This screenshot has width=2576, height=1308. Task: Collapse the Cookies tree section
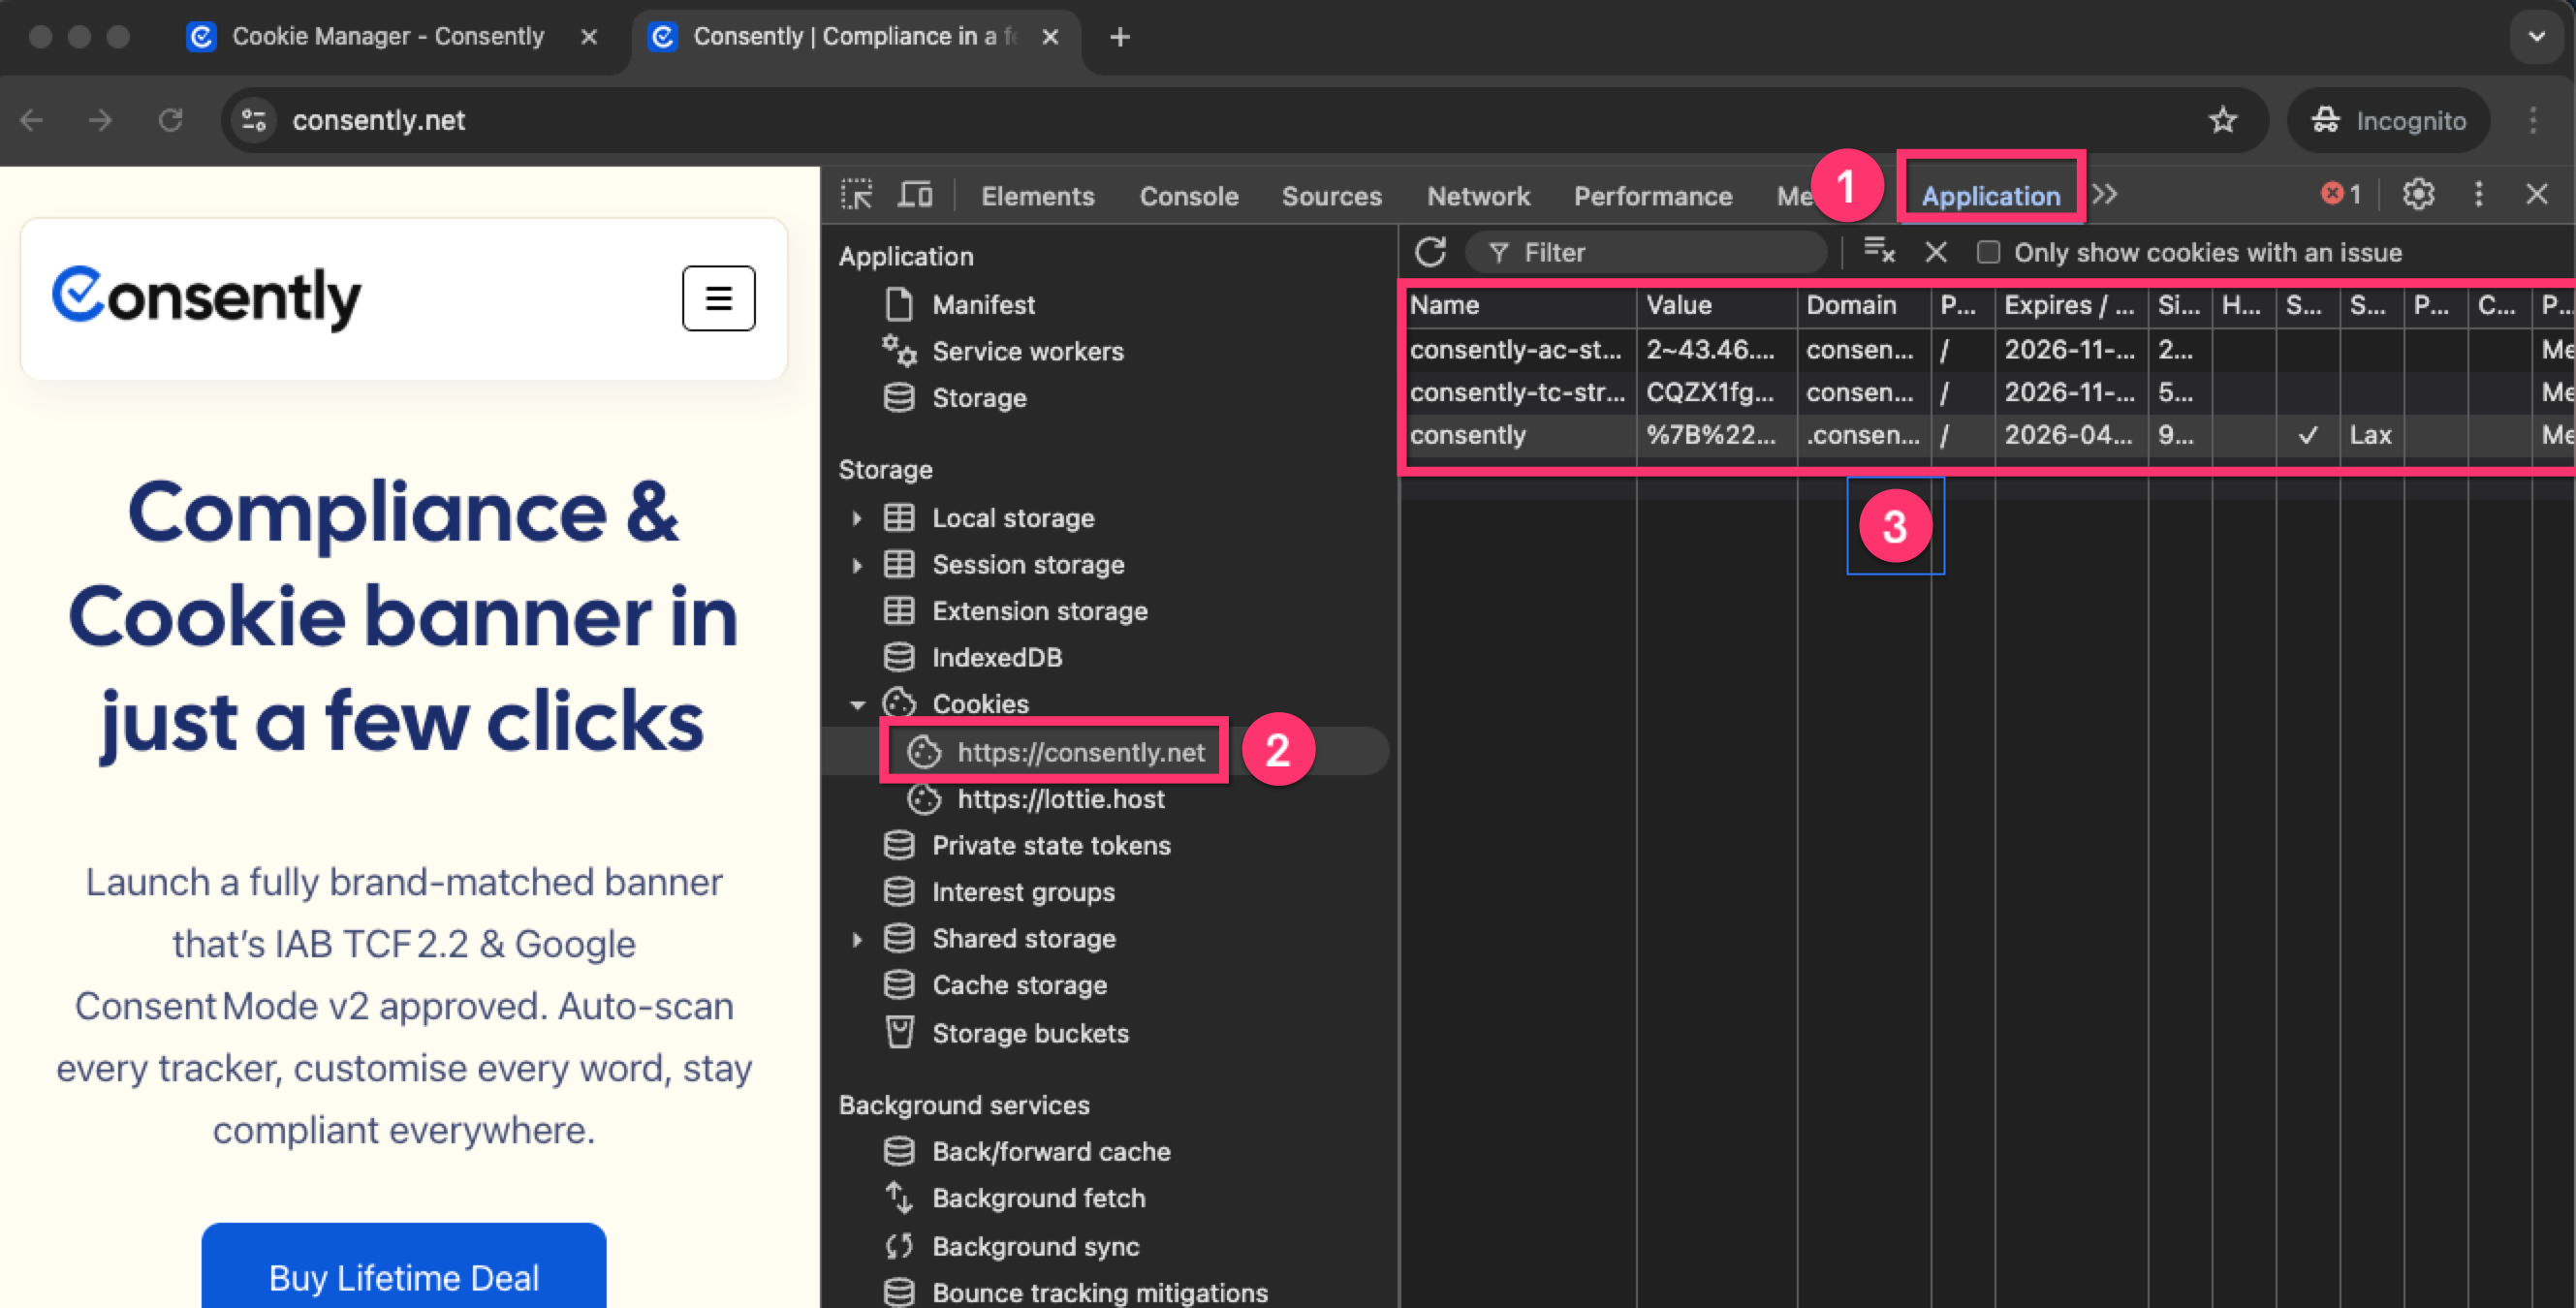[857, 704]
